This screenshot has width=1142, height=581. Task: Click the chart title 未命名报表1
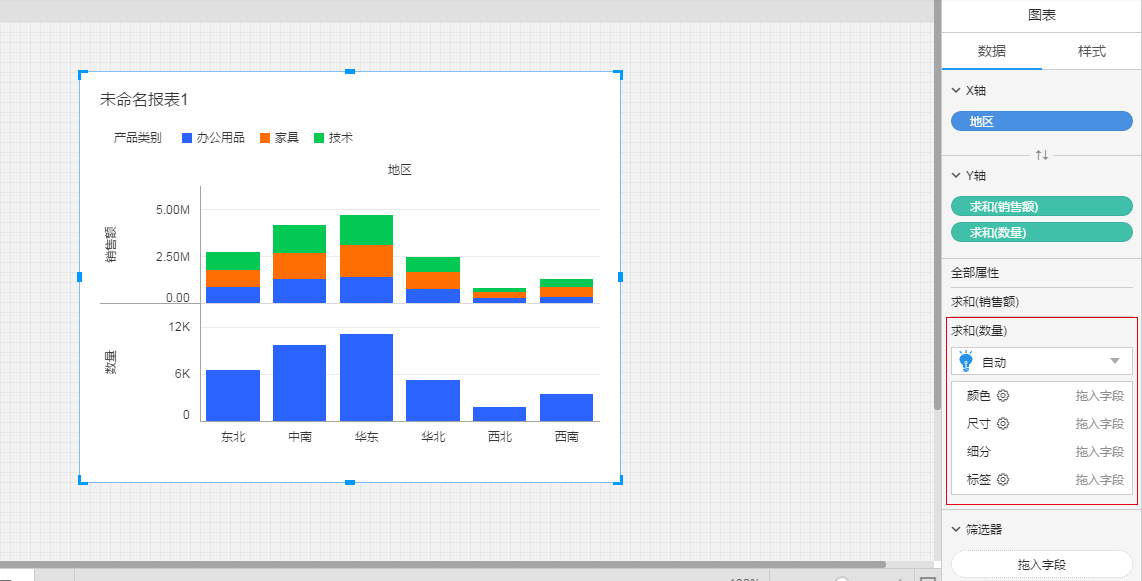click(x=144, y=100)
